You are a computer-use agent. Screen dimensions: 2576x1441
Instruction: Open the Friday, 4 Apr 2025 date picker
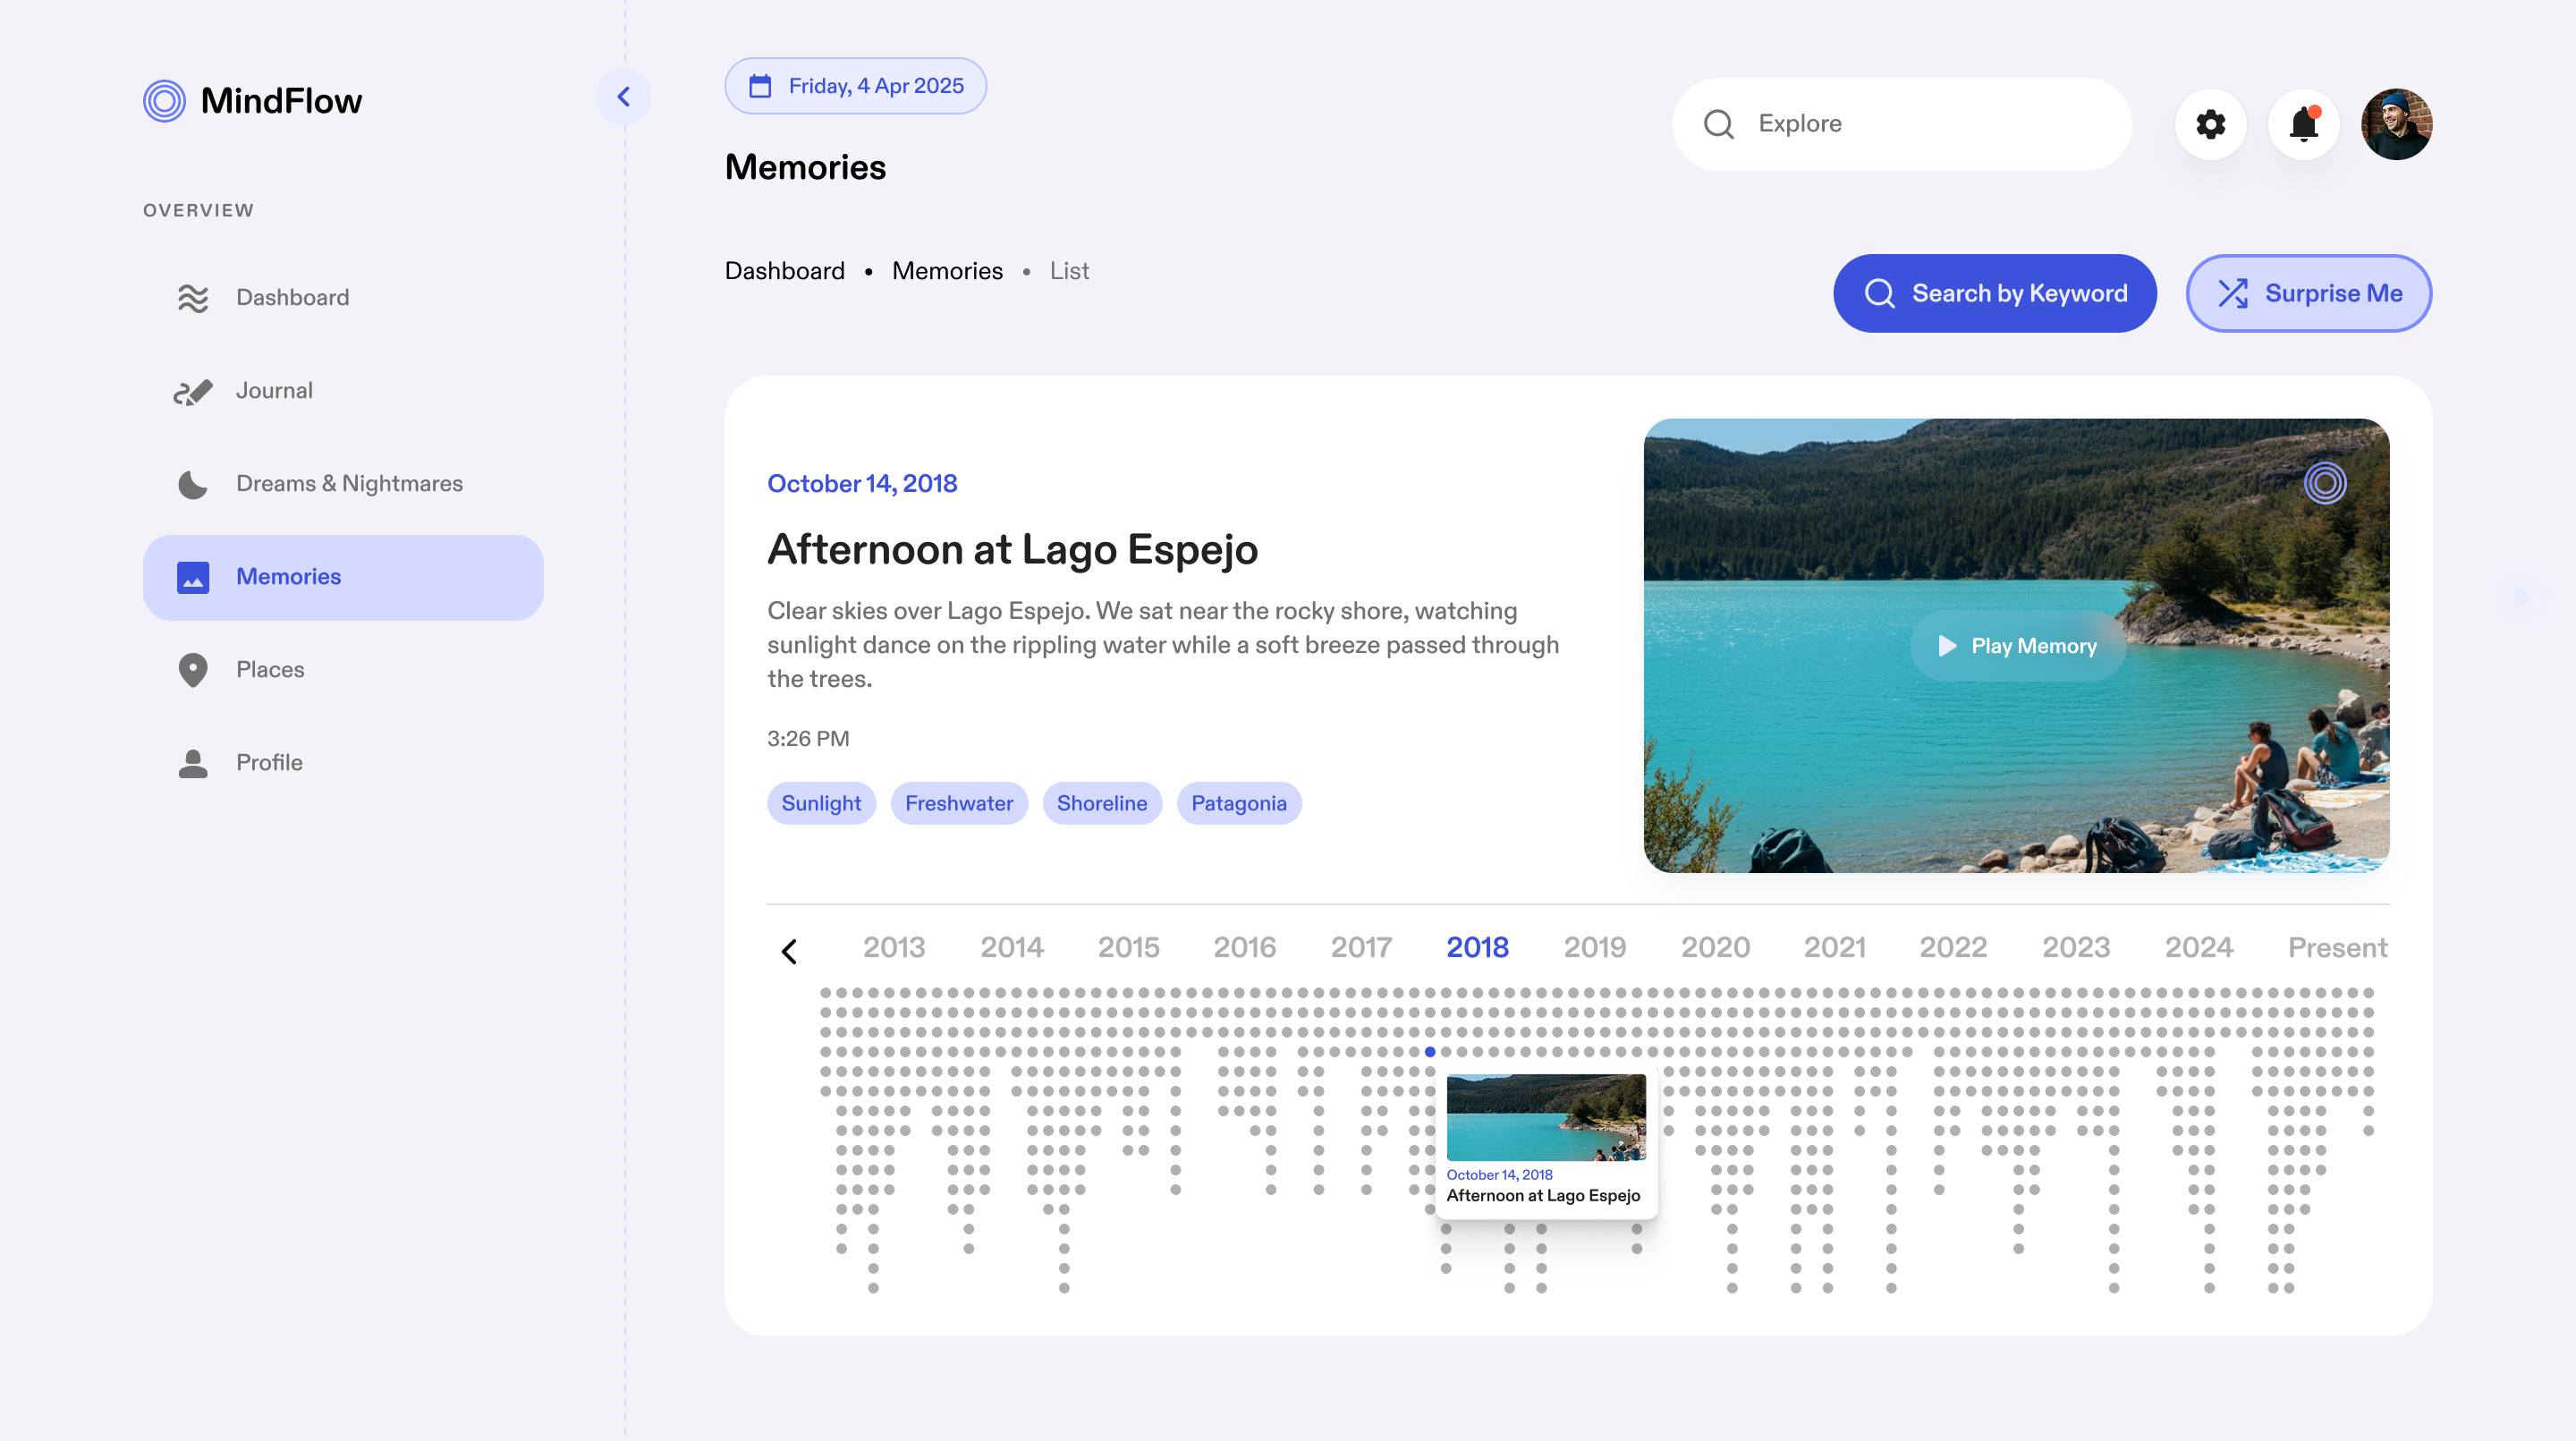[x=856, y=86]
